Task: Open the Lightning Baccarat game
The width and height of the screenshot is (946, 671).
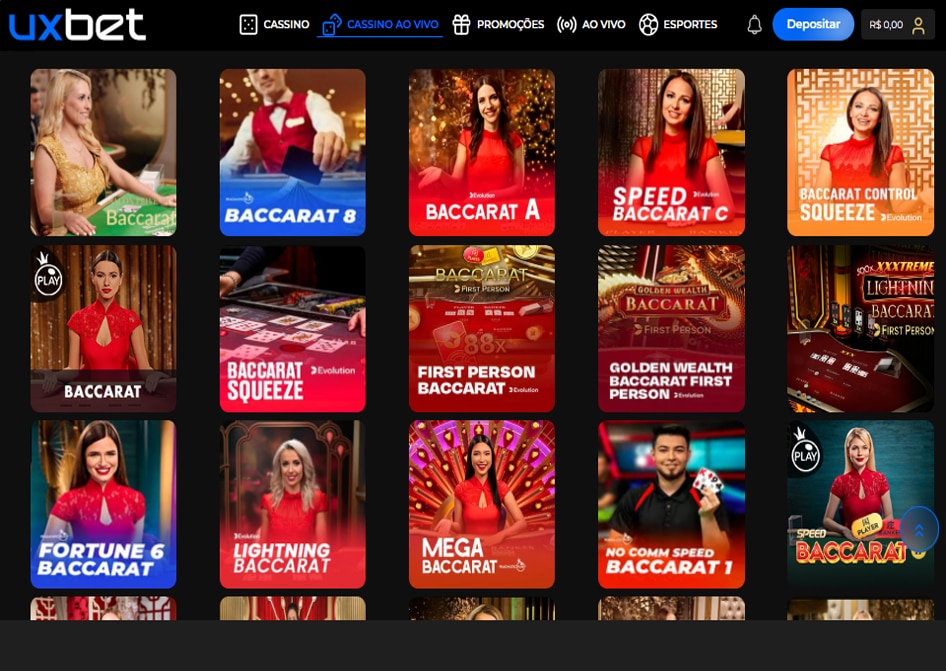Action: [x=292, y=504]
